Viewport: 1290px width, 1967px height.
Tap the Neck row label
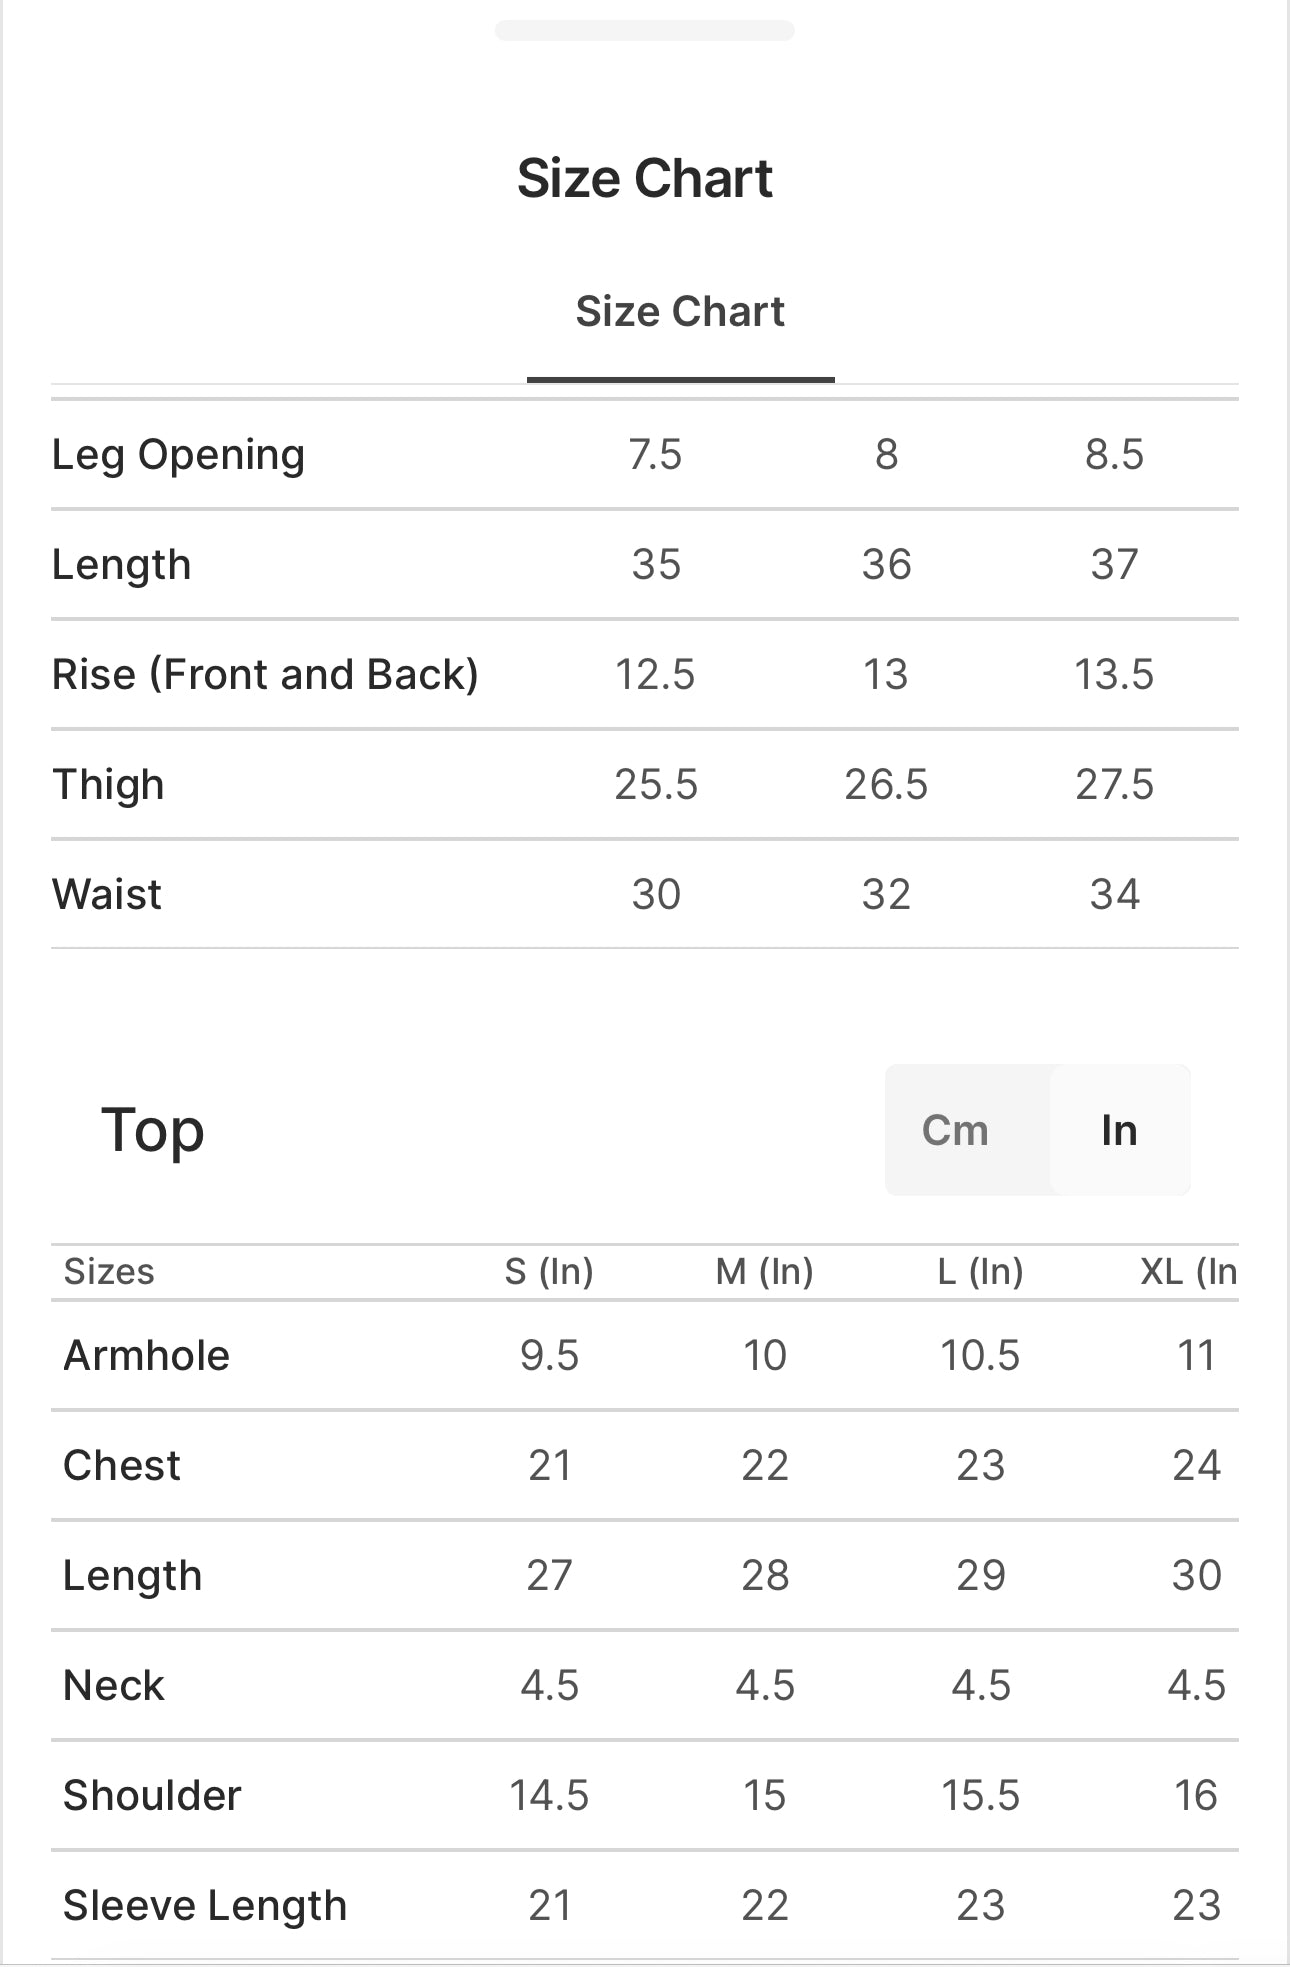click(114, 1686)
